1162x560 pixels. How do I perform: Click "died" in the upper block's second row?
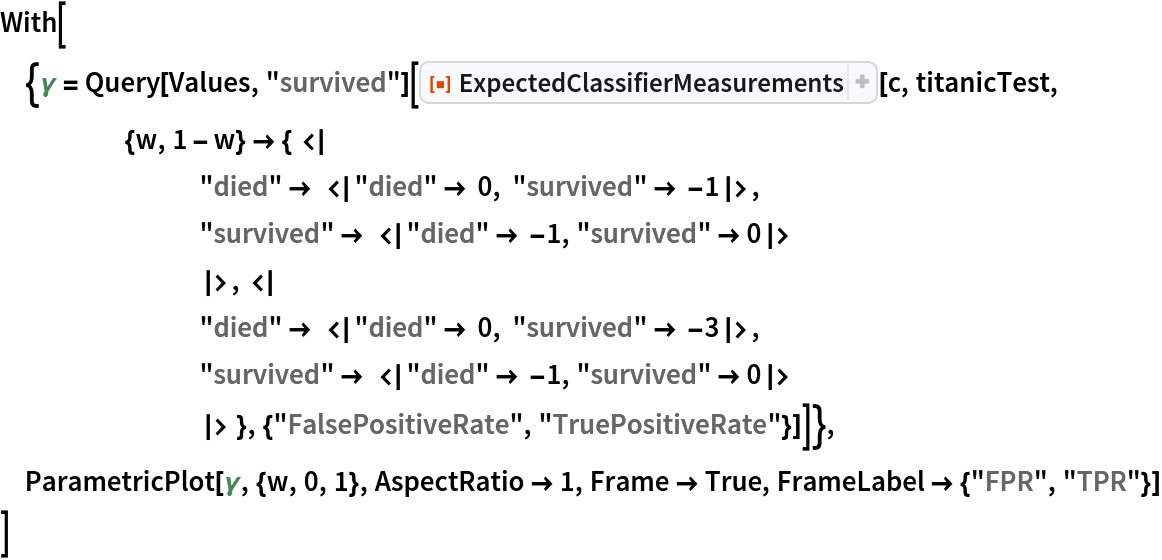point(447,234)
